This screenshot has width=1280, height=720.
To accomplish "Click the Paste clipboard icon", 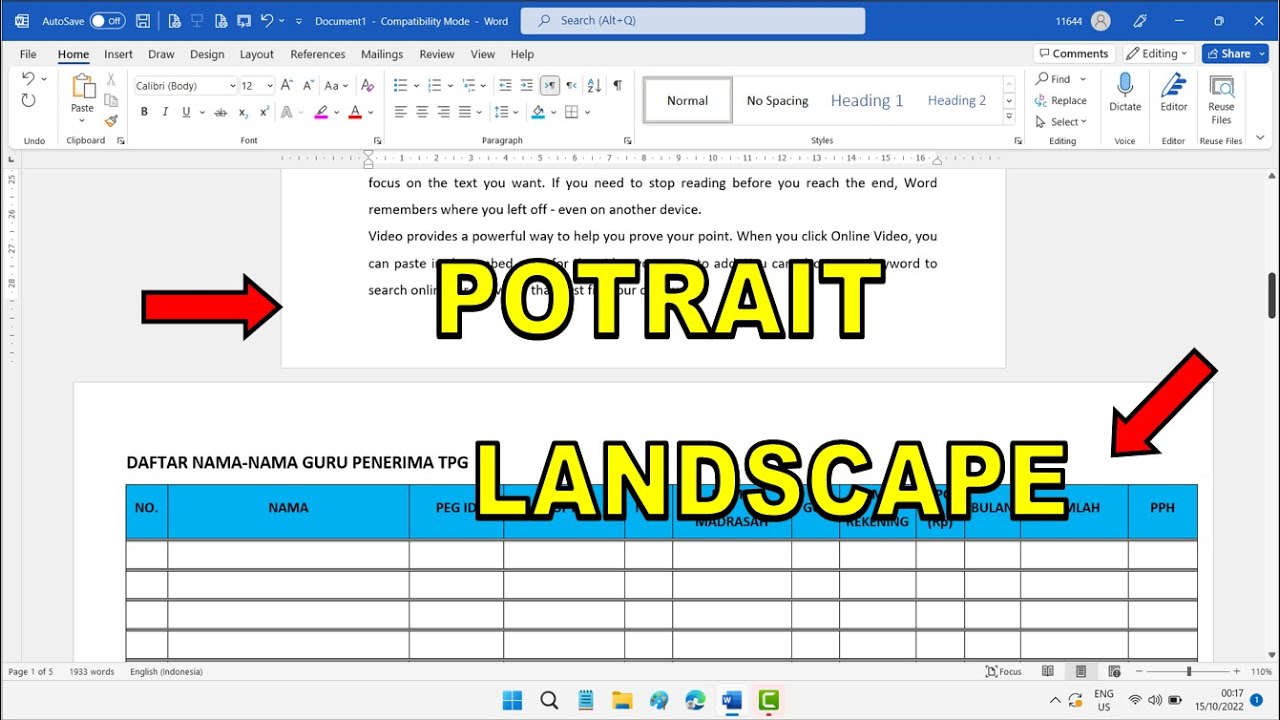I will click(82, 87).
